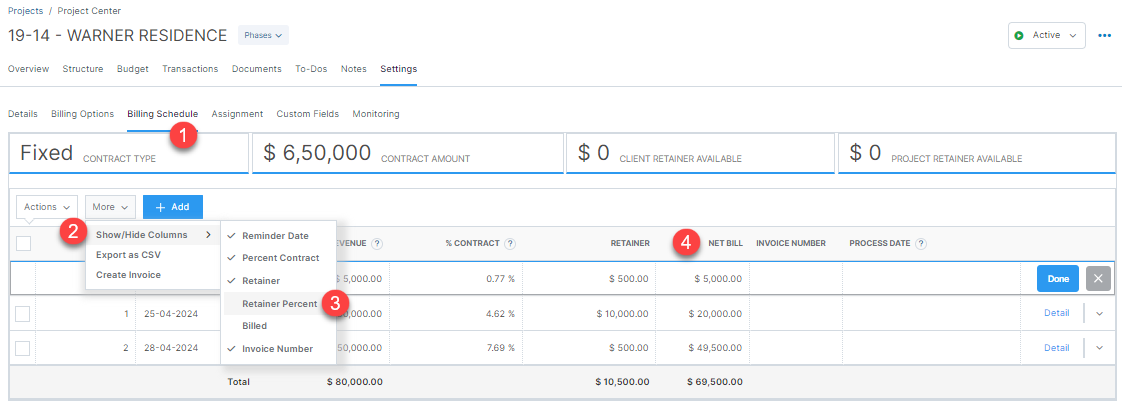Click the 7.69 % contract value
Image resolution: width=1122 pixels, height=410 pixels.
500,348
